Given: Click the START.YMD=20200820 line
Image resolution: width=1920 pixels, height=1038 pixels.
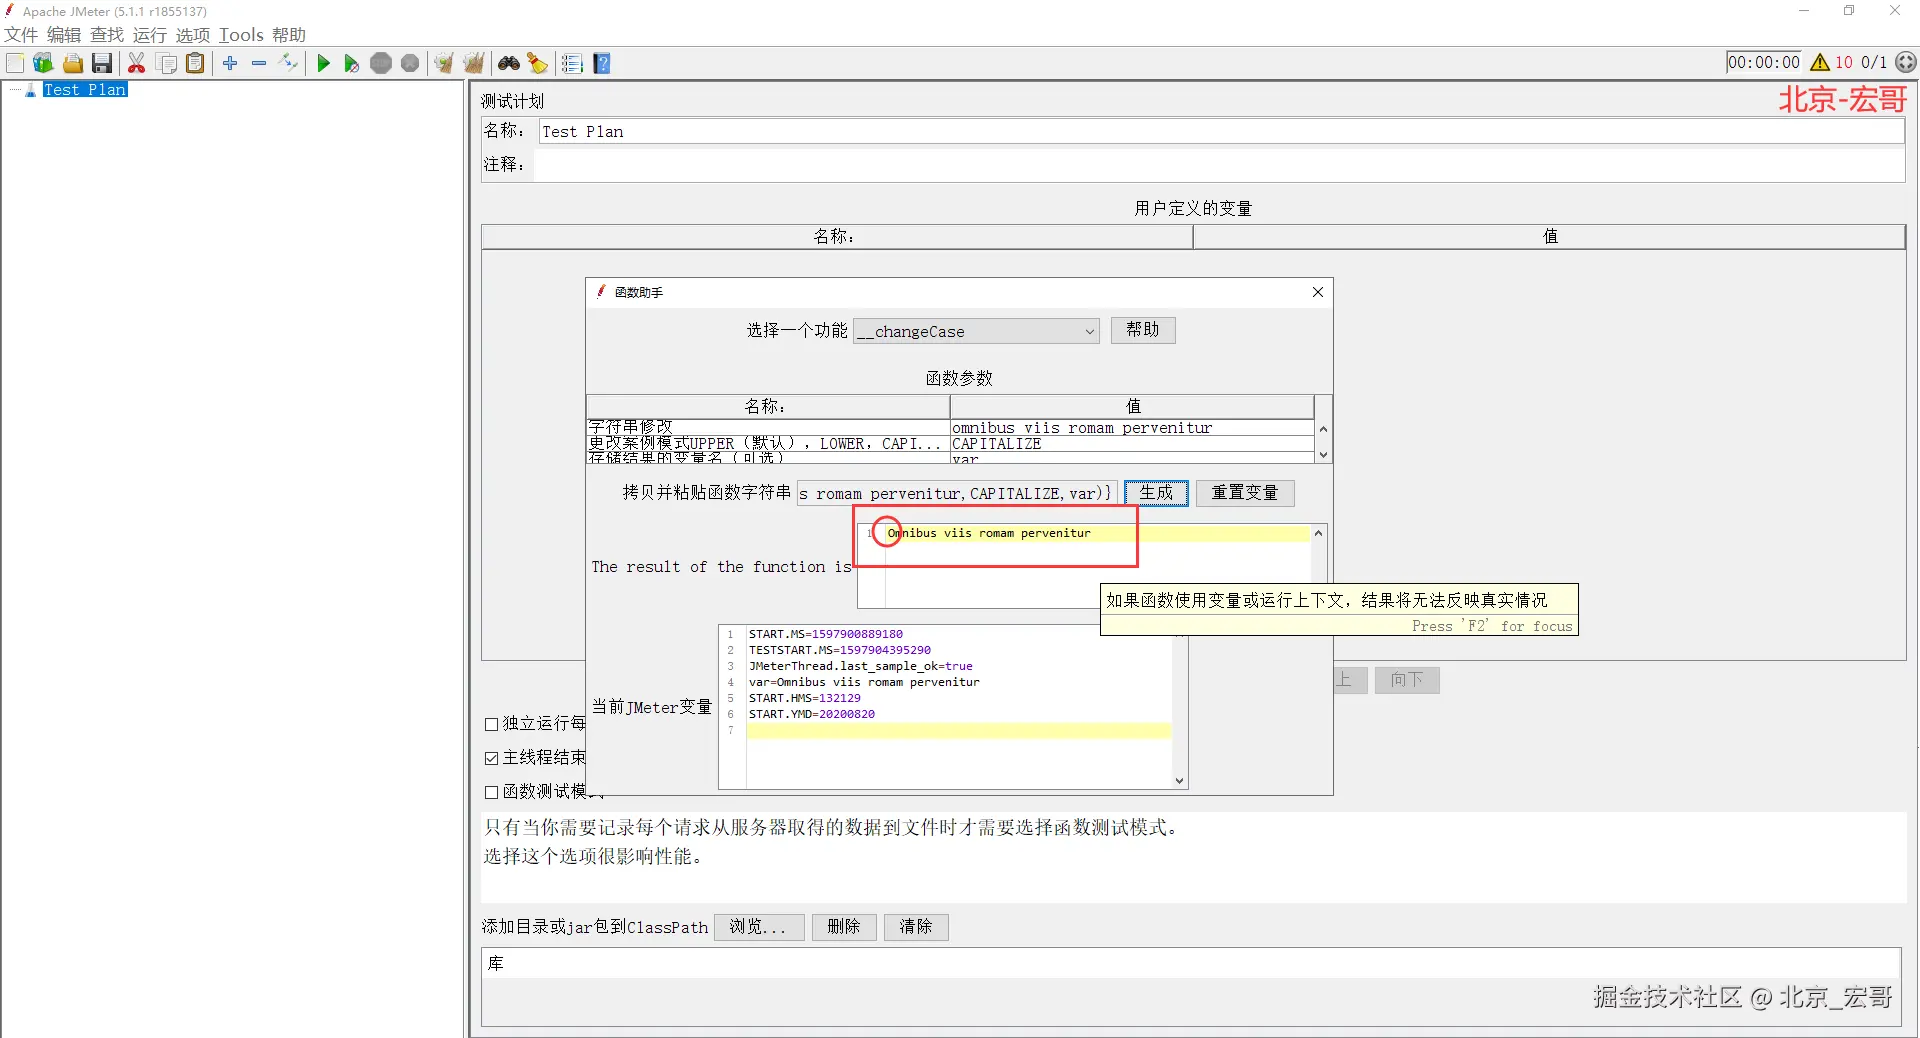Looking at the screenshot, I should [x=812, y=714].
